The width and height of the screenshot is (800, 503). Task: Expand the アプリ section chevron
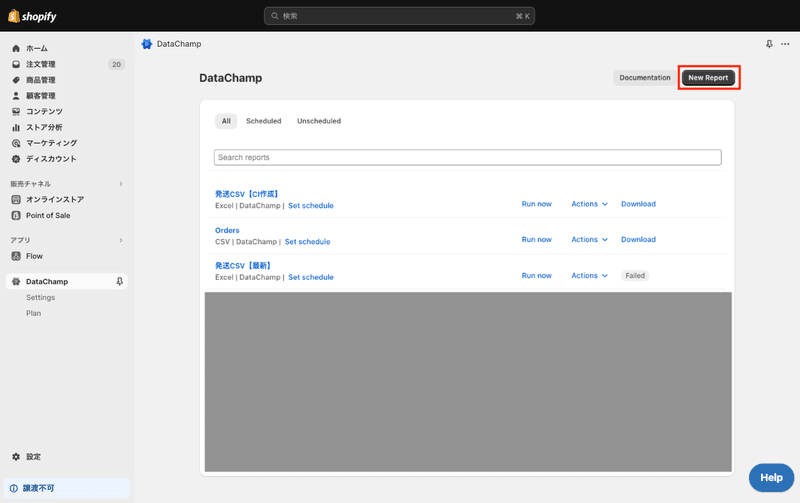pyautogui.click(x=121, y=240)
